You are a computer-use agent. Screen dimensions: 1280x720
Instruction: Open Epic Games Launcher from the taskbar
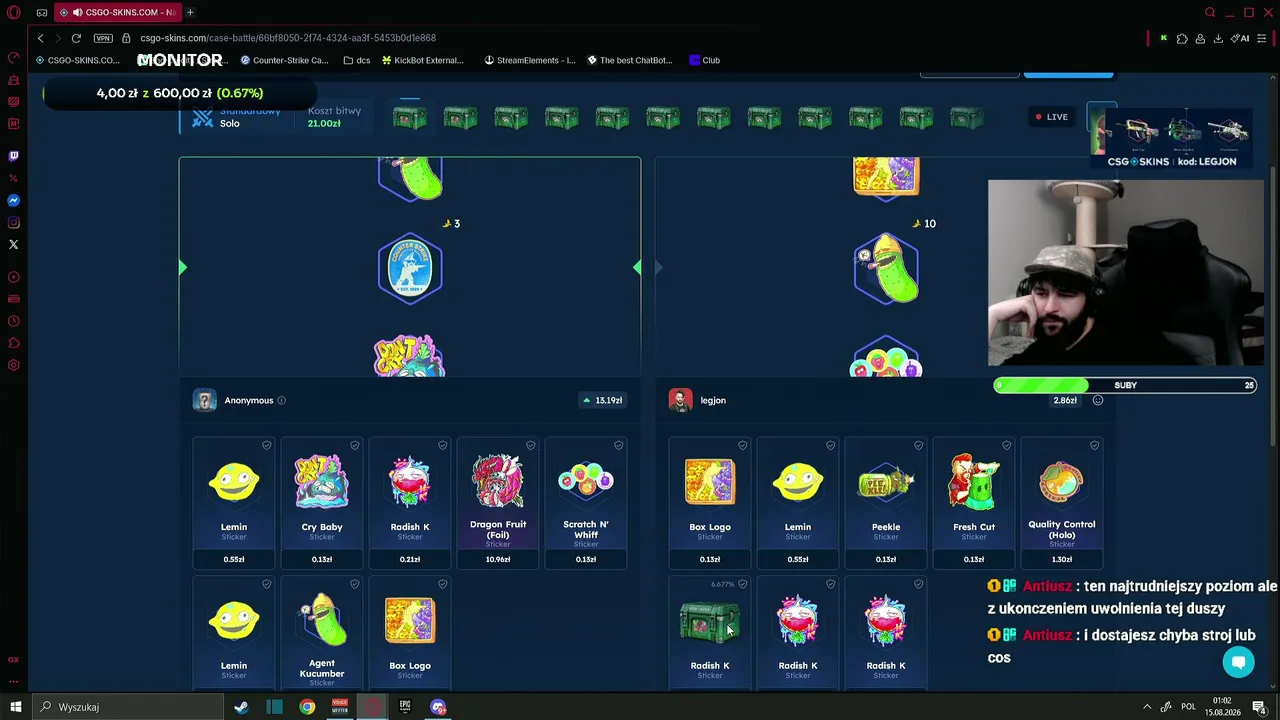pyautogui.click(x=405, y=707)
